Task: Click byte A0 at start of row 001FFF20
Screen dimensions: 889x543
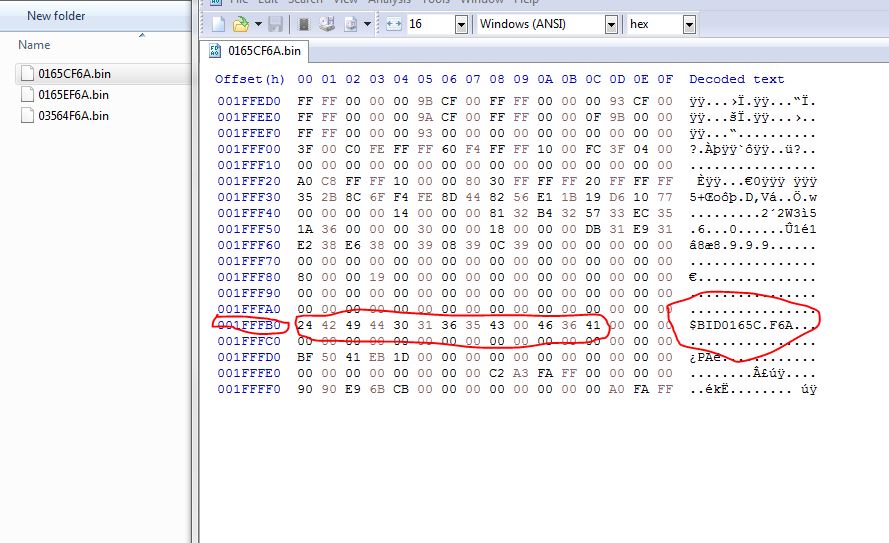Action: pyautogui.click(x=305, y=181)
